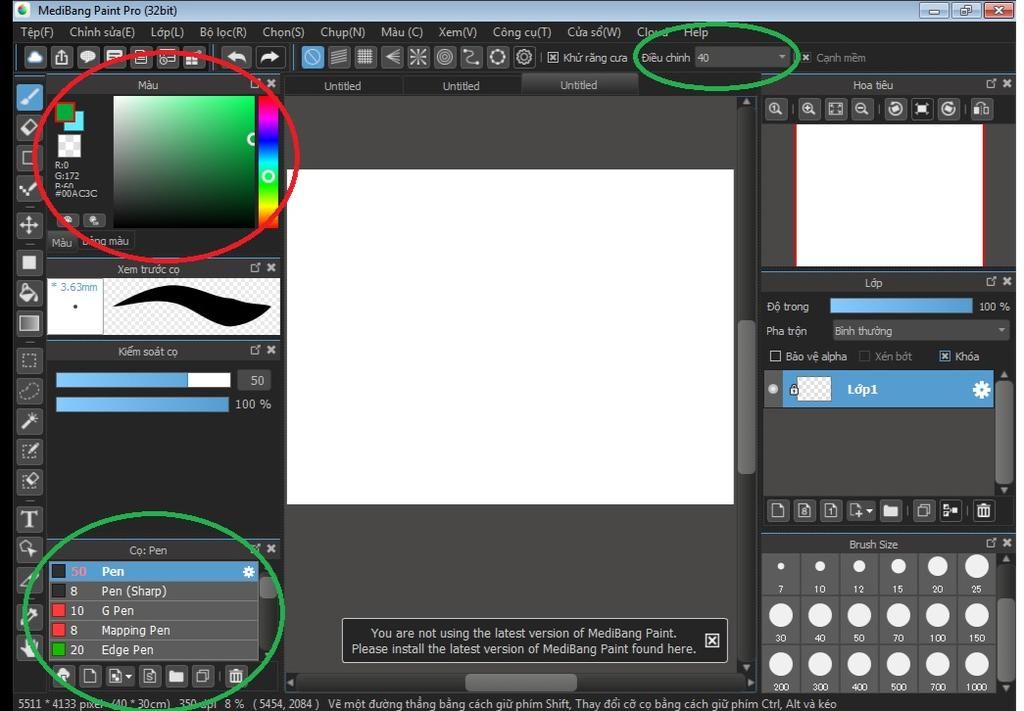
Task: Open Điều chỉnh dropdown showing 40
Action: click(x=742, y=57)
